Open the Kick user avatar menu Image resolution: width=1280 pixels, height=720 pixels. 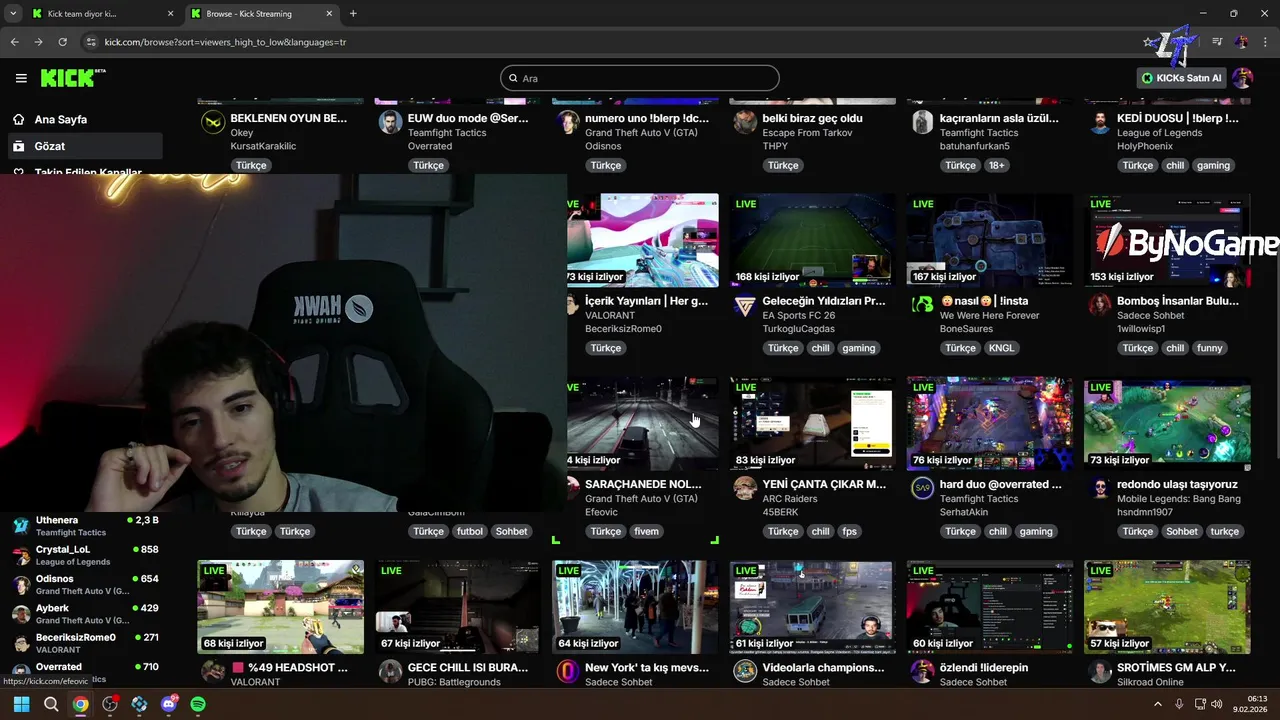pos(1242,78)
